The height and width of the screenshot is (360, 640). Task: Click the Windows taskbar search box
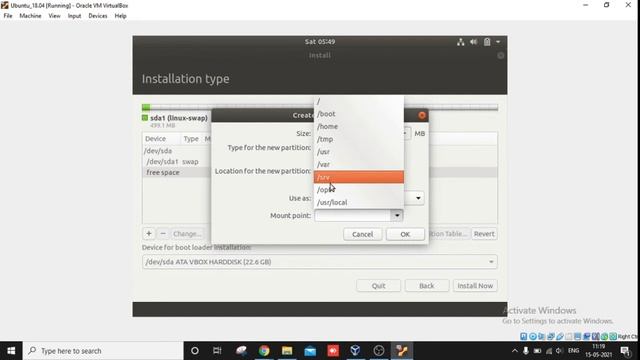coord(103,351)
